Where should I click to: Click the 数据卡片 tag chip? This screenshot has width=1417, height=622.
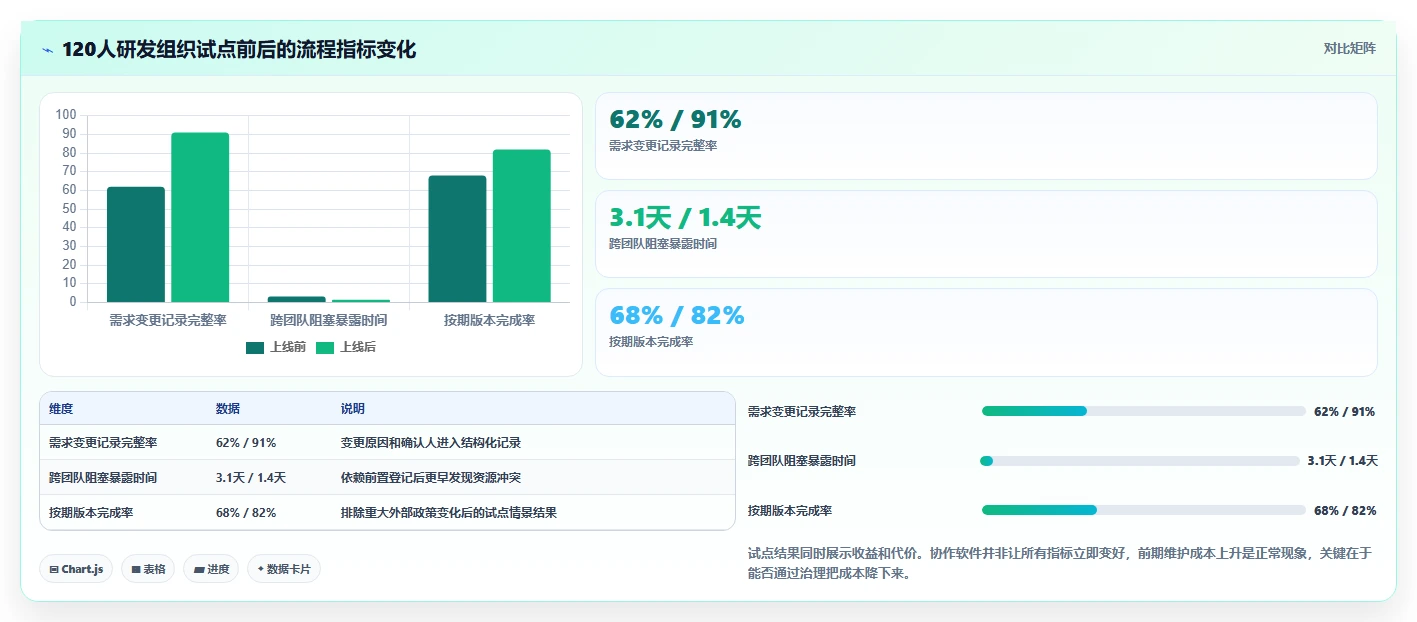(x=284, y=569)
